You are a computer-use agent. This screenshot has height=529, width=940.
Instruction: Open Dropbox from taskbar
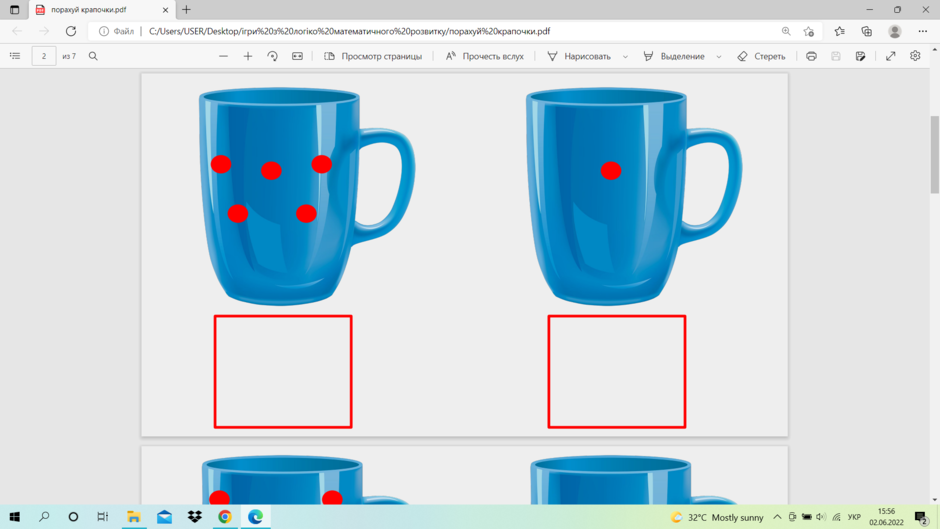click(x=194, y=516)
